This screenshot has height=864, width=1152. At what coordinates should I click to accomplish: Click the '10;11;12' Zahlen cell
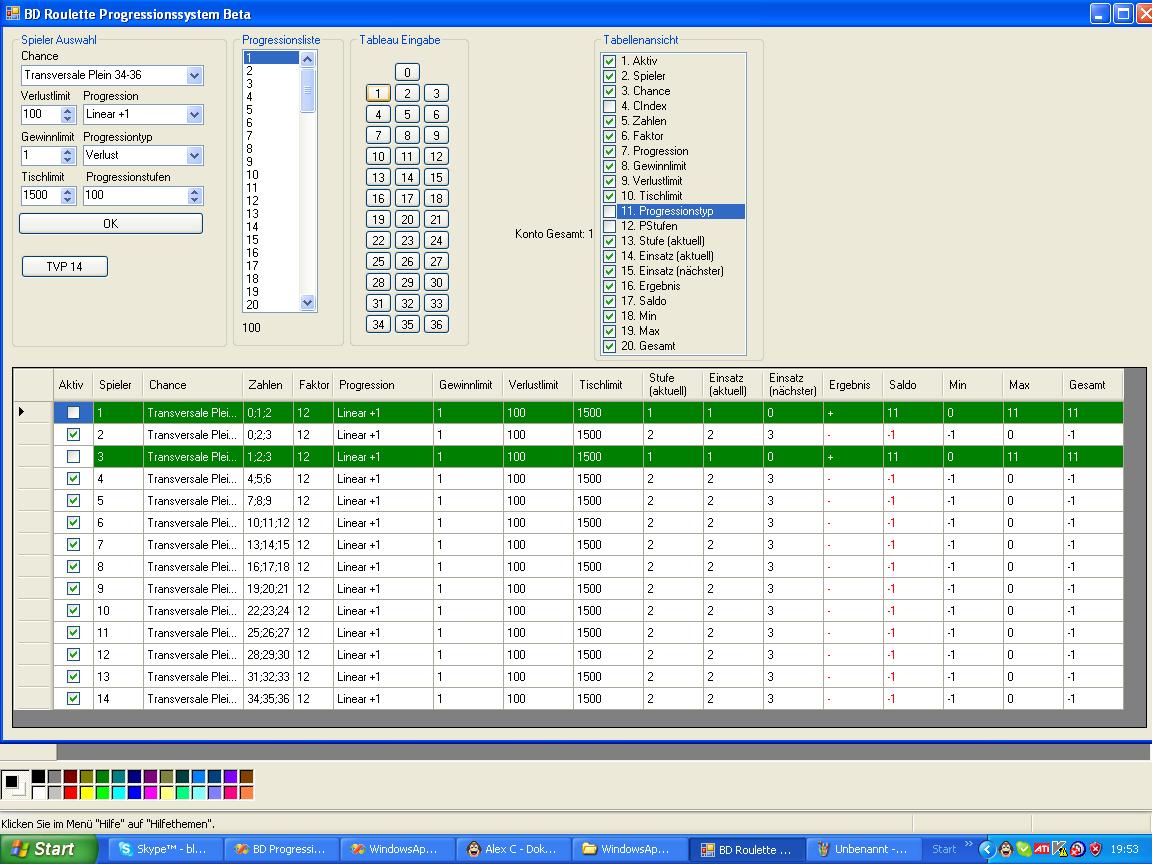click(x=268, y=522)
